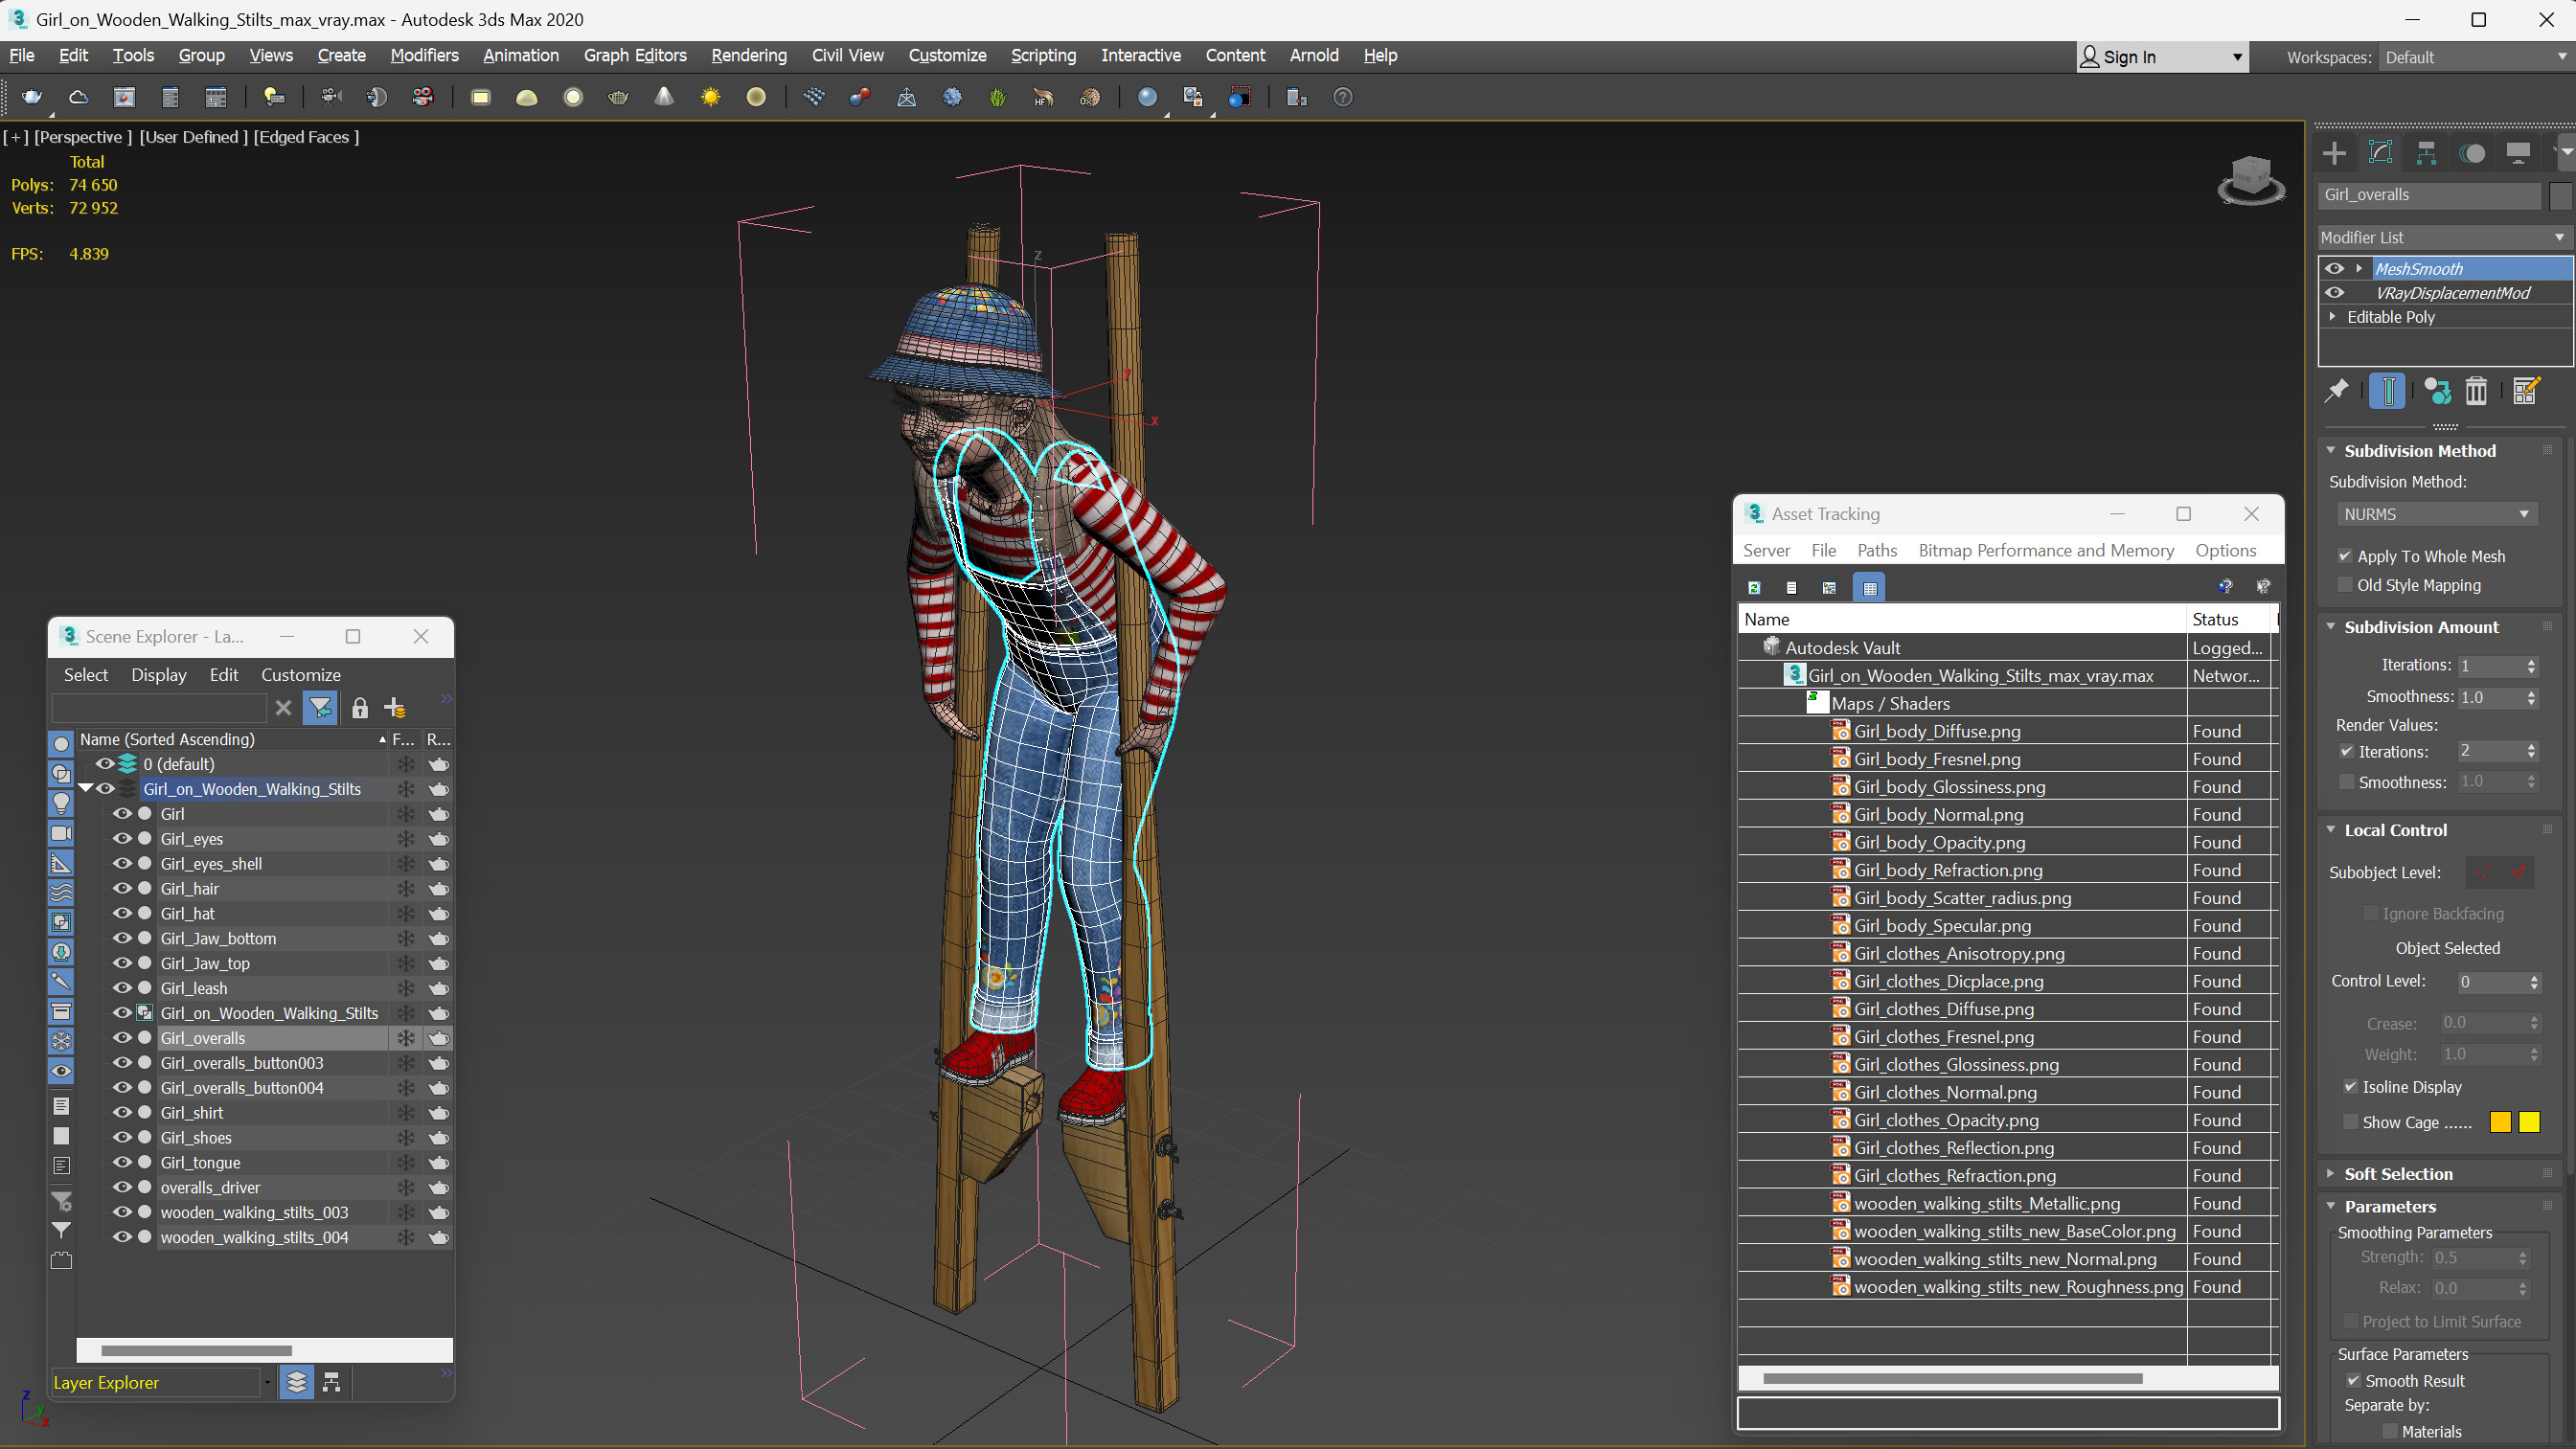Click the gray cone icon in toolbar
2576x1449 pixels.
[x=665, y=97]
